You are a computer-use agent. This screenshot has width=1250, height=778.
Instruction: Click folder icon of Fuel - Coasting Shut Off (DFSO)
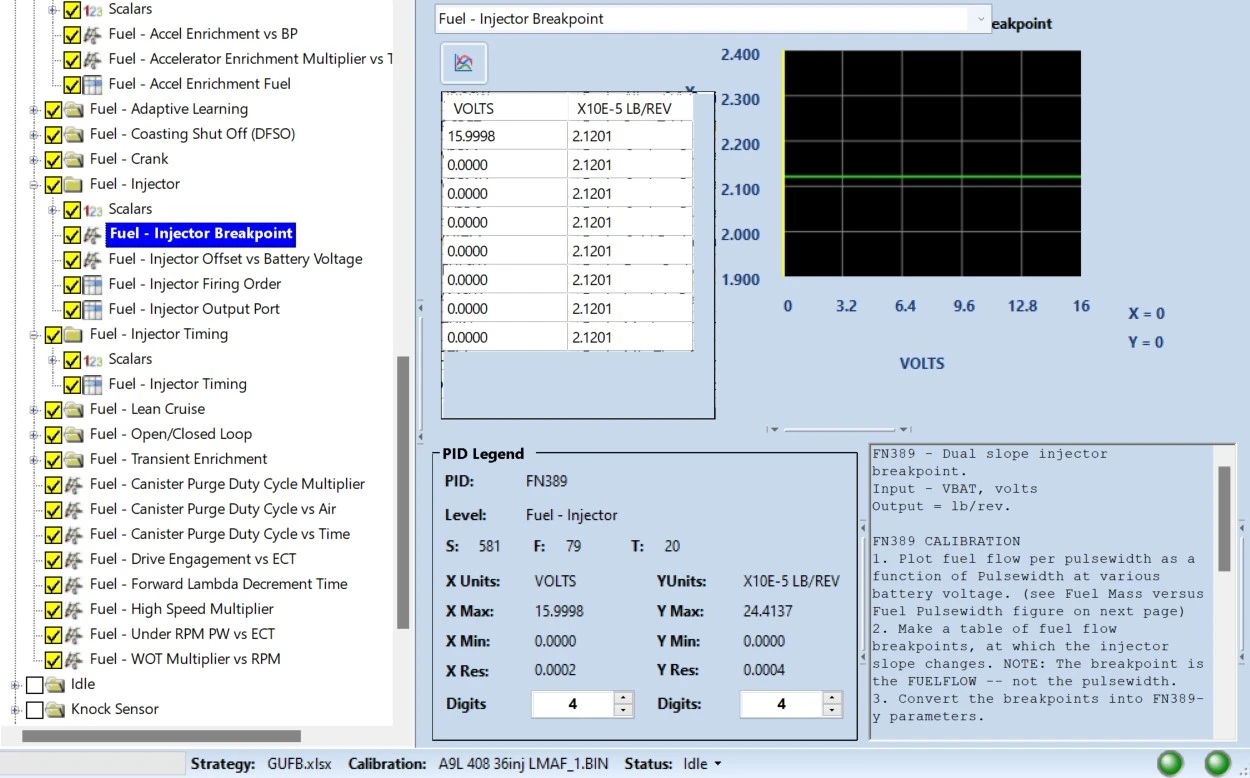[74, 134]
